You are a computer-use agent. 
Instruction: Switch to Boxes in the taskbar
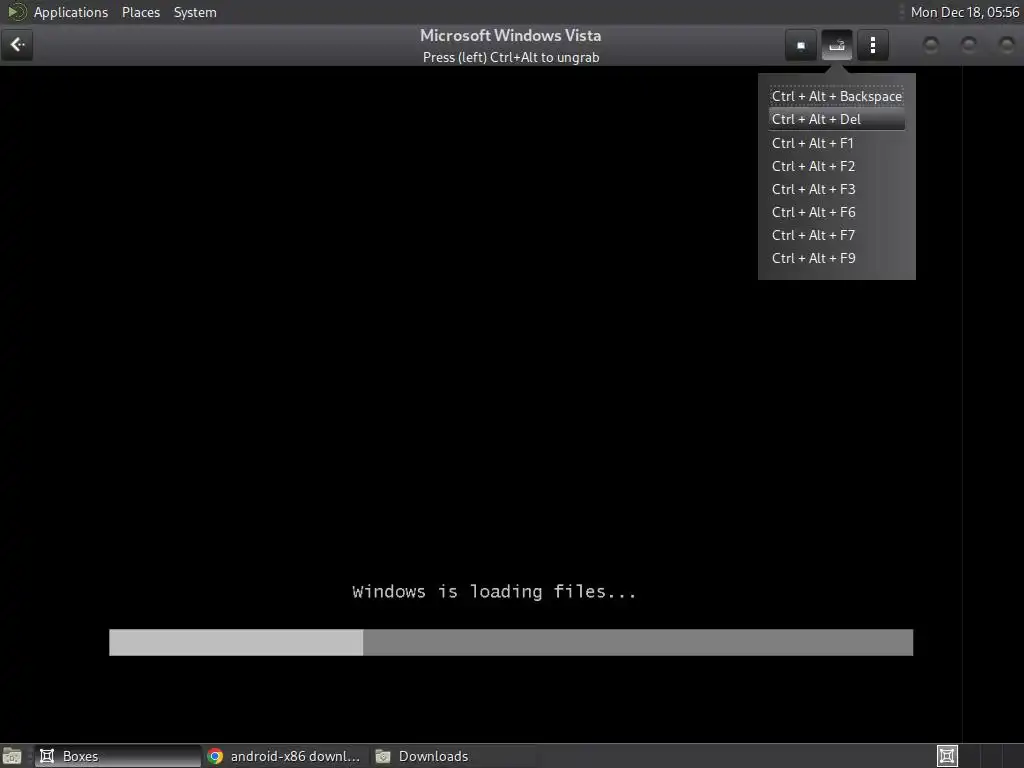point(118,756)
